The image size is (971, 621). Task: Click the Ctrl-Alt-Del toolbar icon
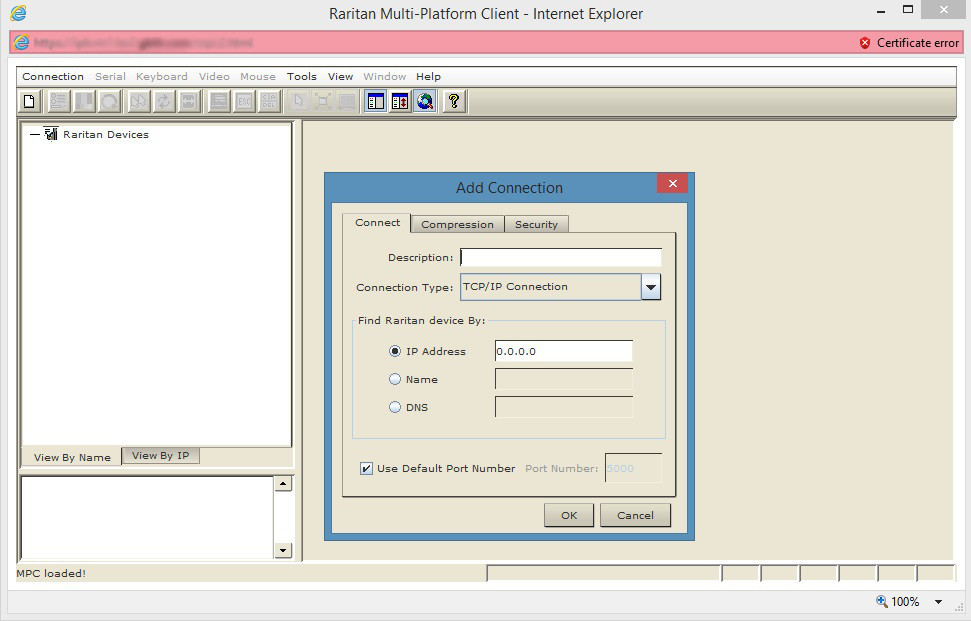[269, 101]
